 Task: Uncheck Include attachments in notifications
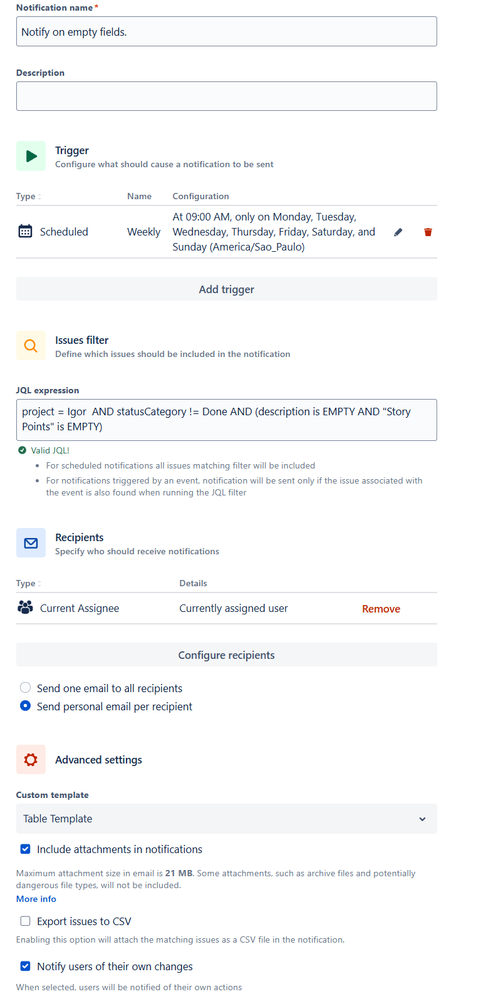point(25,849)
